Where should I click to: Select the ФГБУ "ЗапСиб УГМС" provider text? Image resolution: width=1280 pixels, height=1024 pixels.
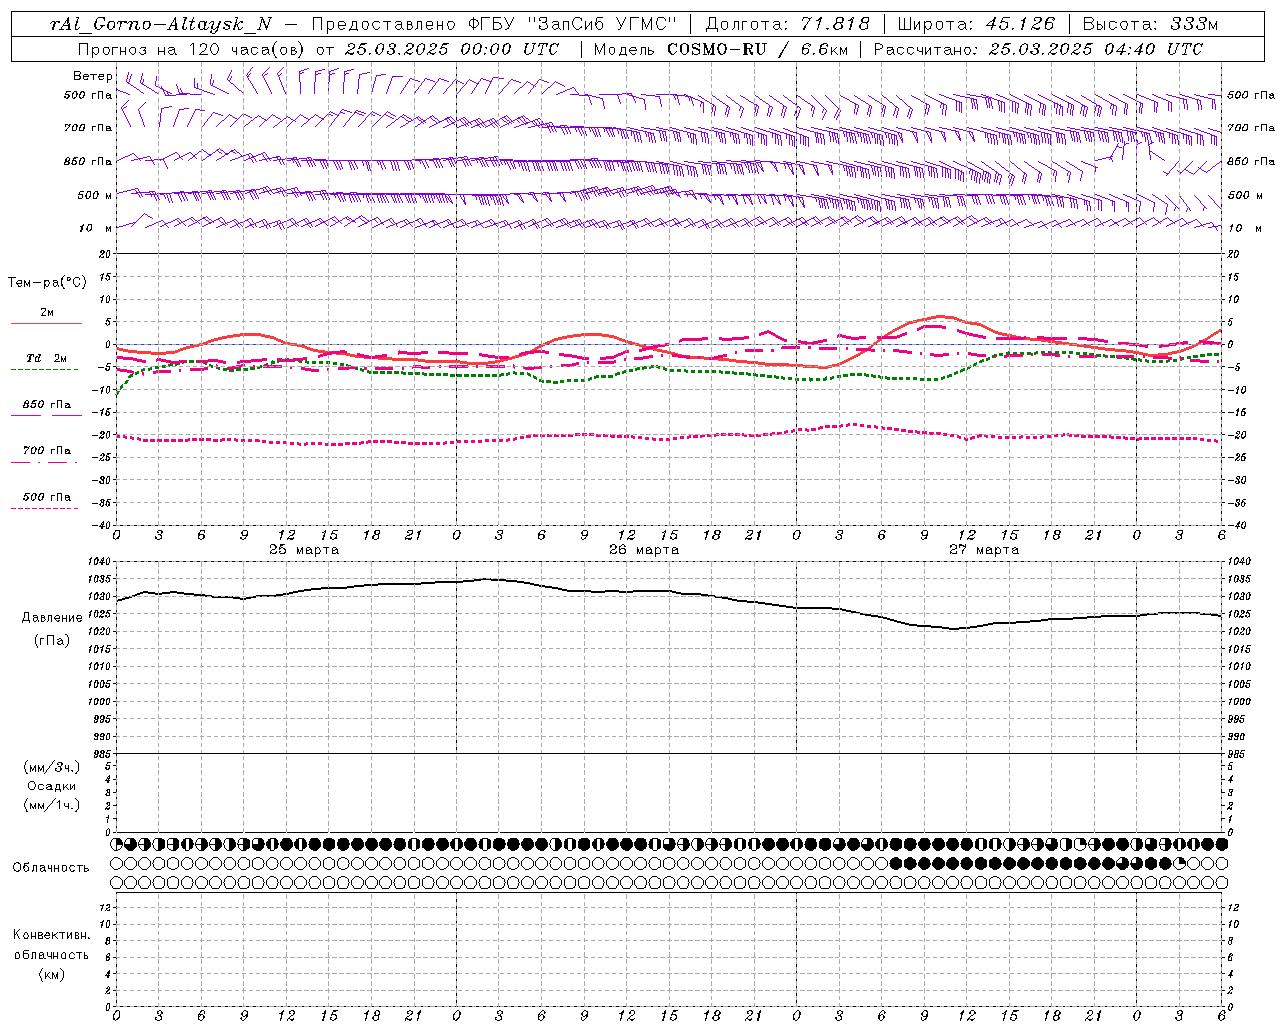(573, 24)
